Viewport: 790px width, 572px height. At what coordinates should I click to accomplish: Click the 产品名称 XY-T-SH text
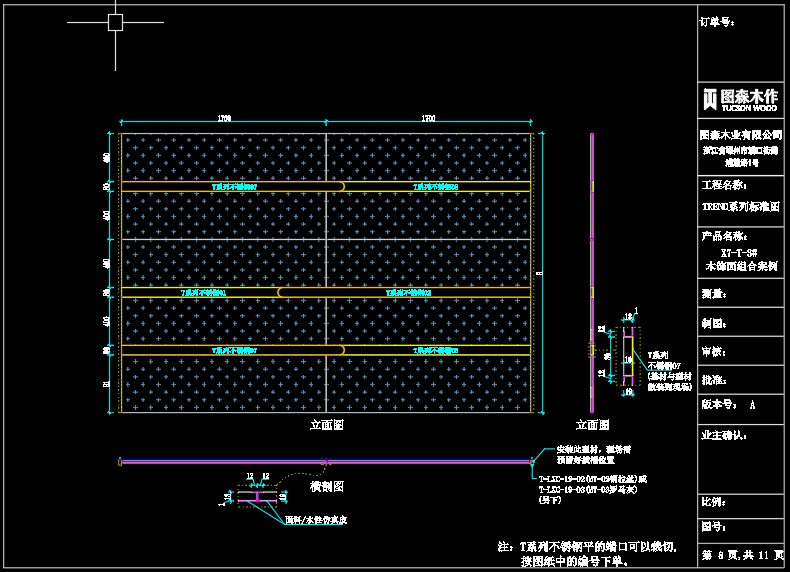click(740, 253)
